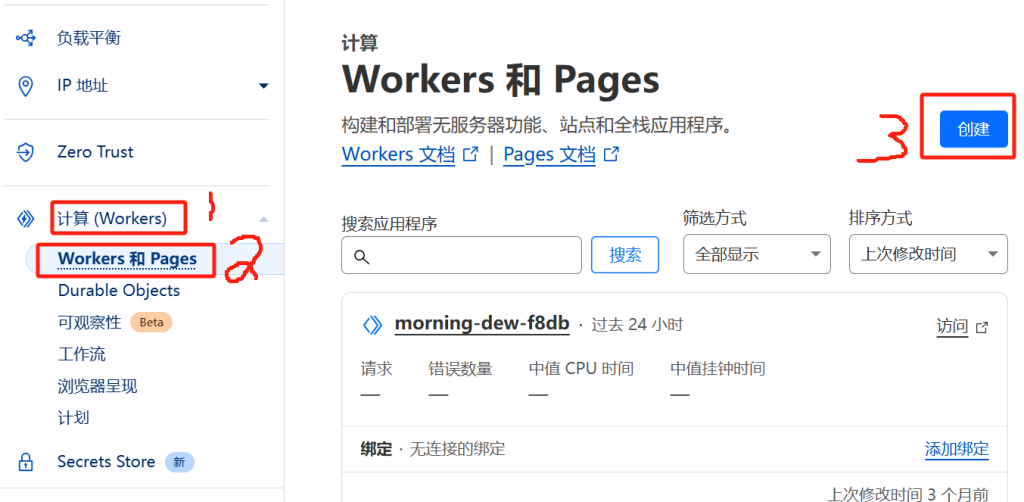This screenshot has height=502, width=1024.
Task: Click the Workers 和 Pages page heading
Action: click(500, 80)
